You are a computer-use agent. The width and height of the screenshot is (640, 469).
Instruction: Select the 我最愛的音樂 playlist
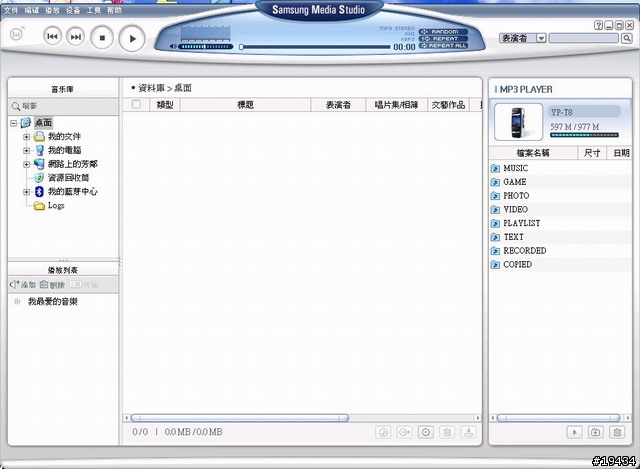53,302
